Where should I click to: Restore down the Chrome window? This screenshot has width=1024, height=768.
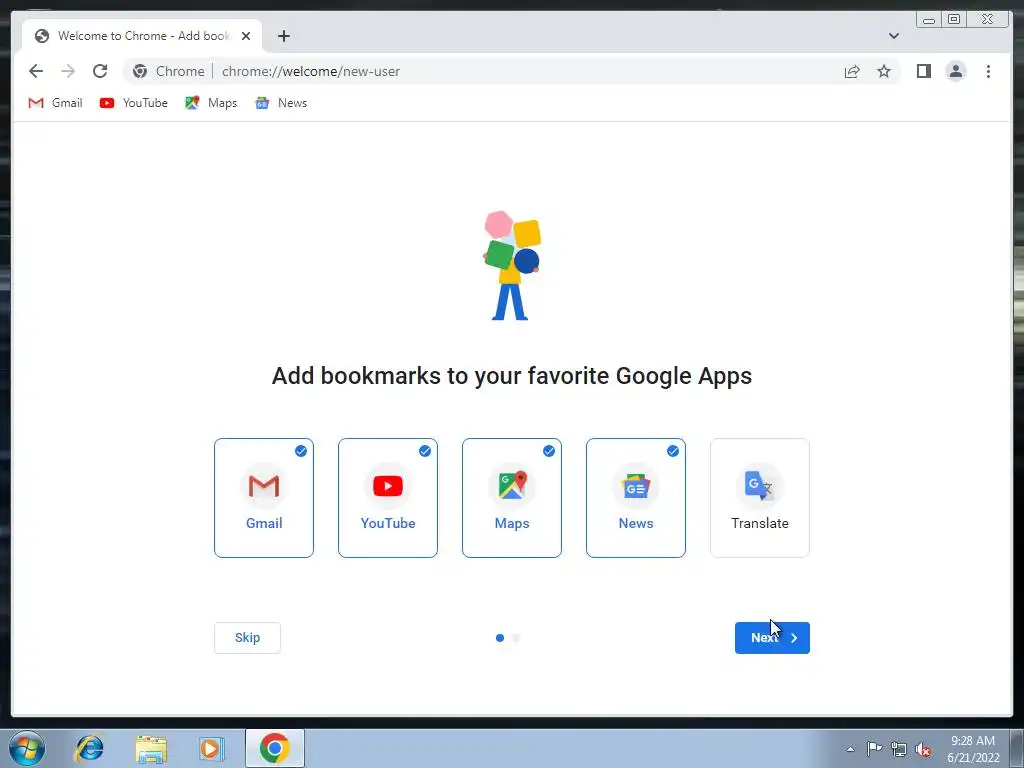(953, 20)
